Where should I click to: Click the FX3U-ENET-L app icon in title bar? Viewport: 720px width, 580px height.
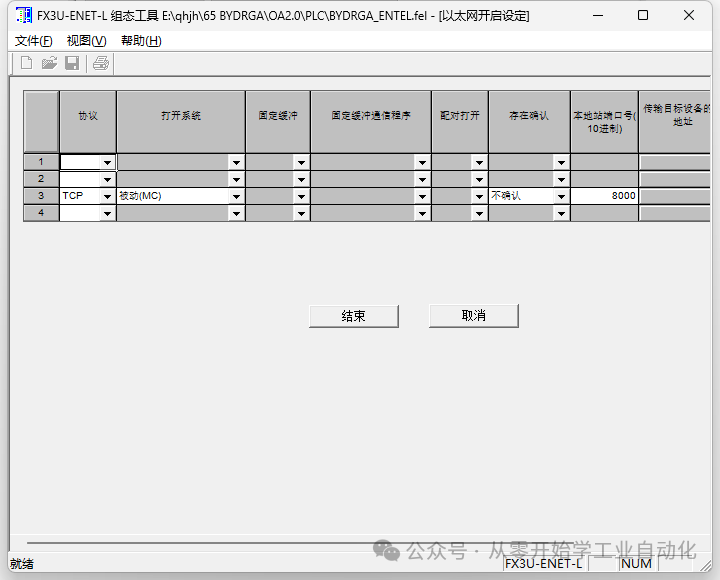pos(24,16)
